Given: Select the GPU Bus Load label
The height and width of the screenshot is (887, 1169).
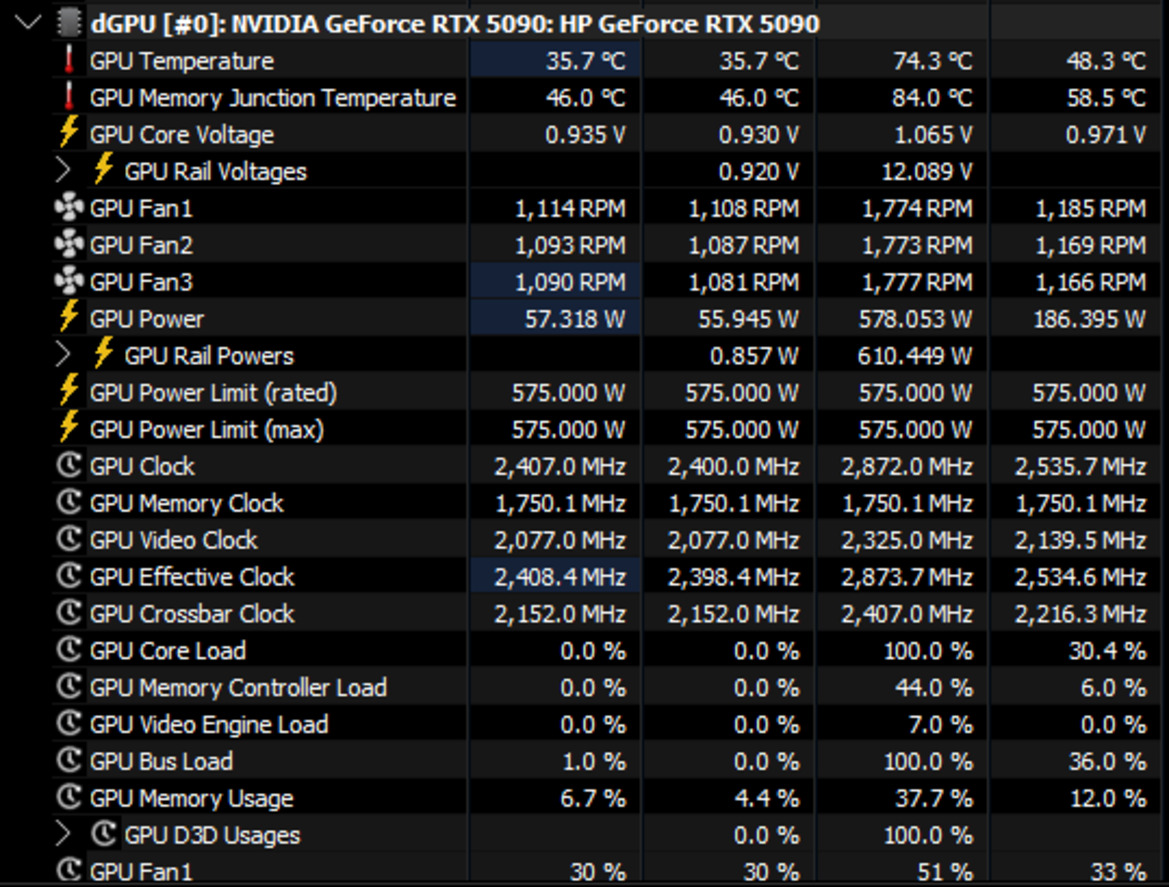Looking at the screenshot, I should click(x=161, y=761).
